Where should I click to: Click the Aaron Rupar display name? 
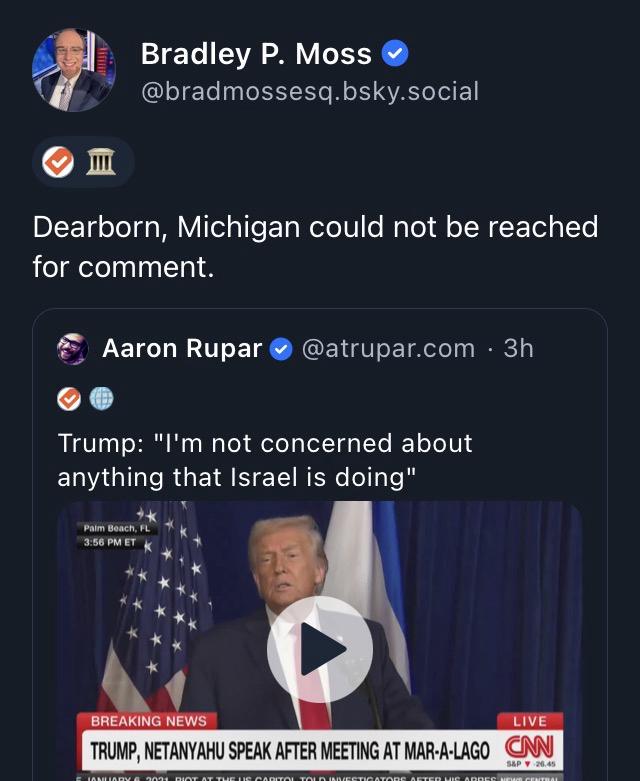click(x=182, y=348)
